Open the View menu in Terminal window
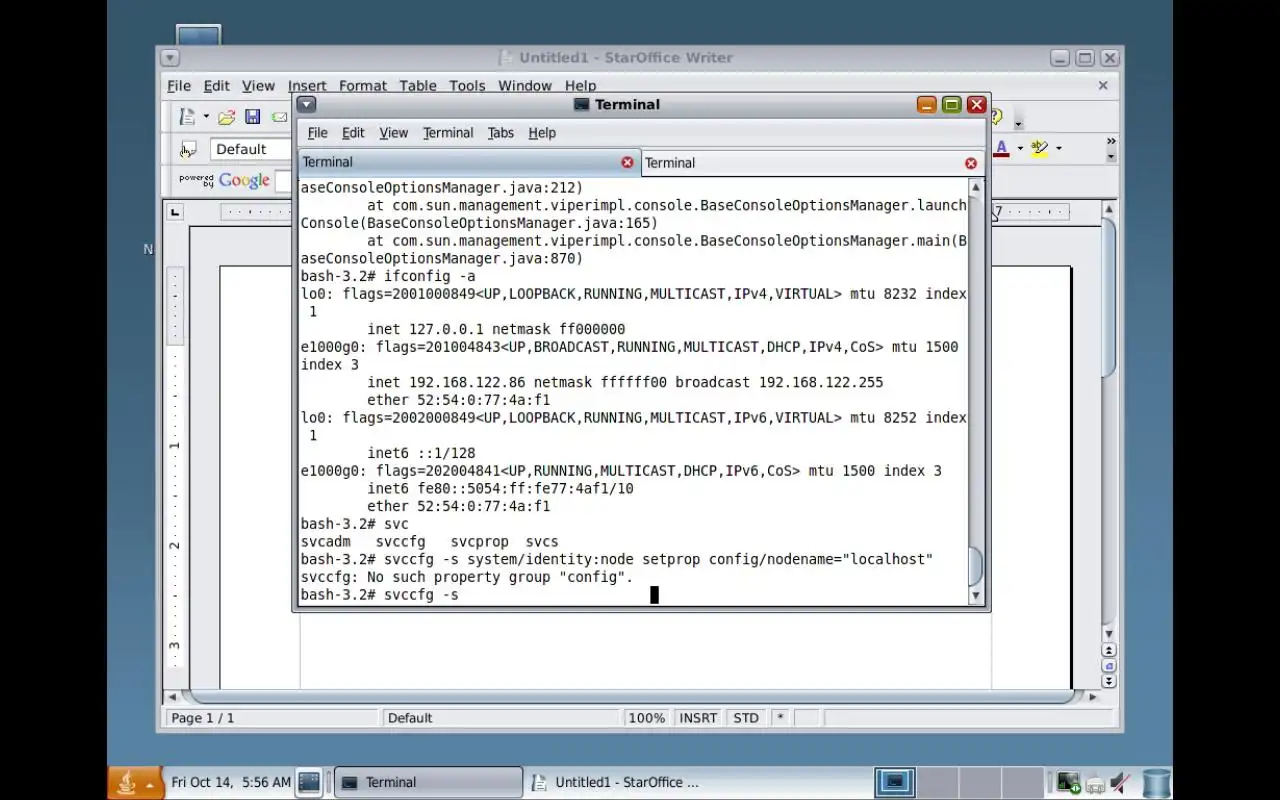The width and height of the screenshot is (1280, 800). click(x=394, y=133)
